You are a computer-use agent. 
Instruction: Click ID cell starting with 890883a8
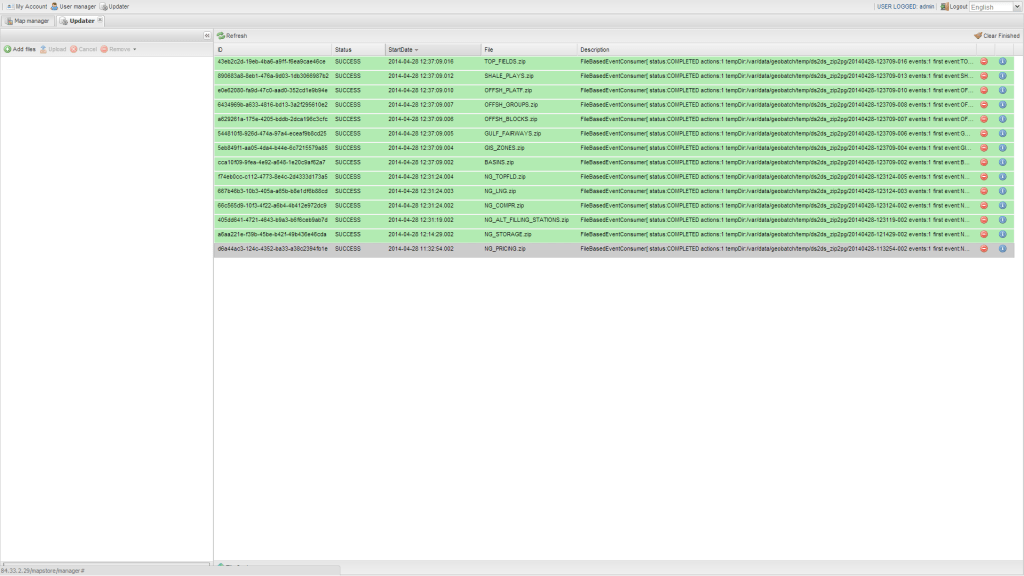point(273,76)
